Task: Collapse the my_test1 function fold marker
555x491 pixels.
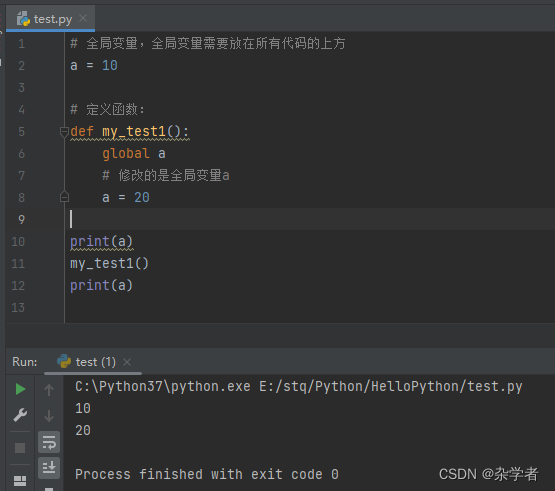Action: pos(64,132)
